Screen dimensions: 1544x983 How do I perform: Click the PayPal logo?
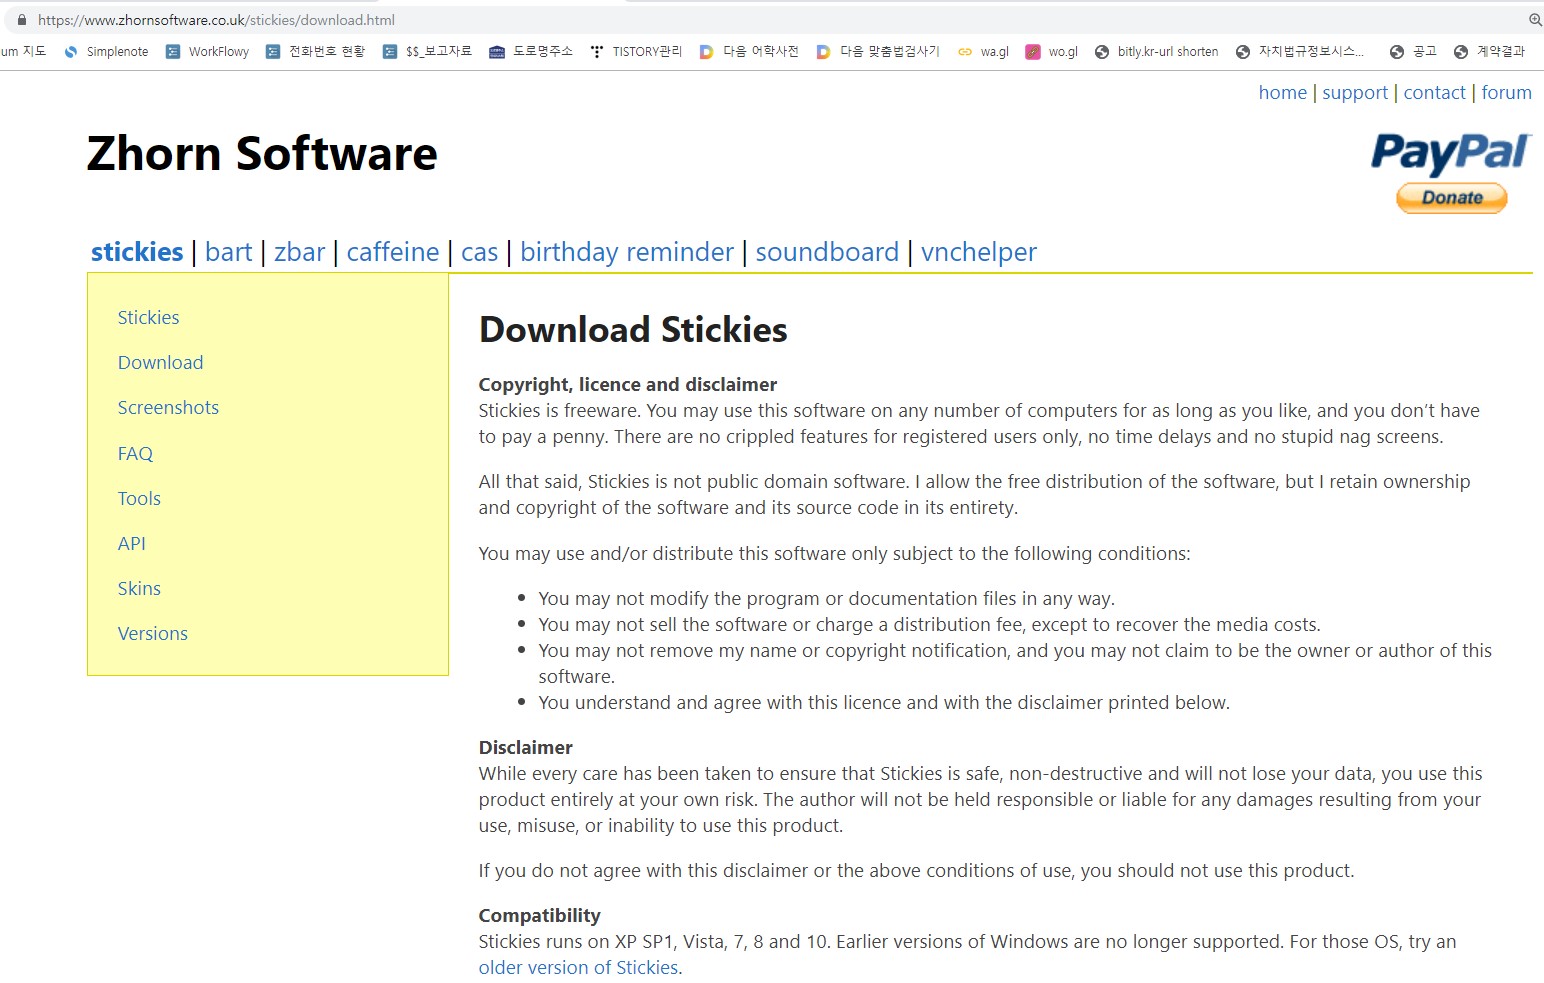[1450, 154]
